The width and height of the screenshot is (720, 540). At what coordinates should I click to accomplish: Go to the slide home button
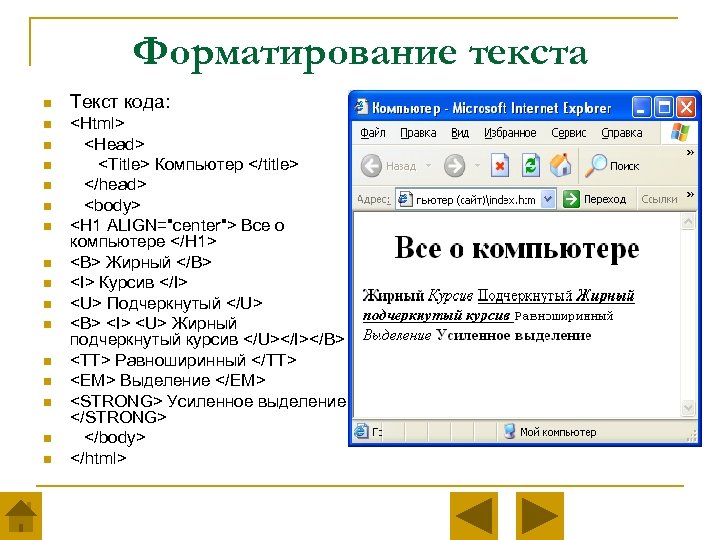point(21,516)
